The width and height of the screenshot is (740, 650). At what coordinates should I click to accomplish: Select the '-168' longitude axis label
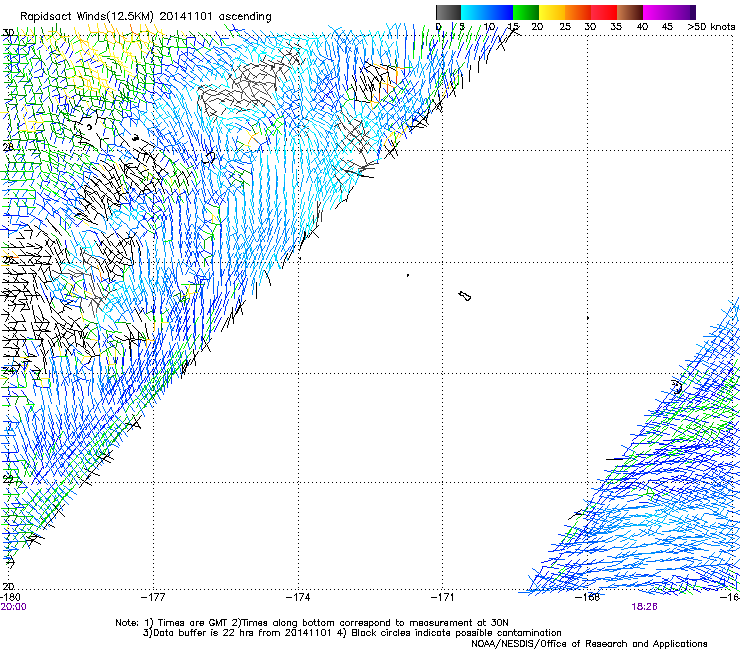pos(588,597)
